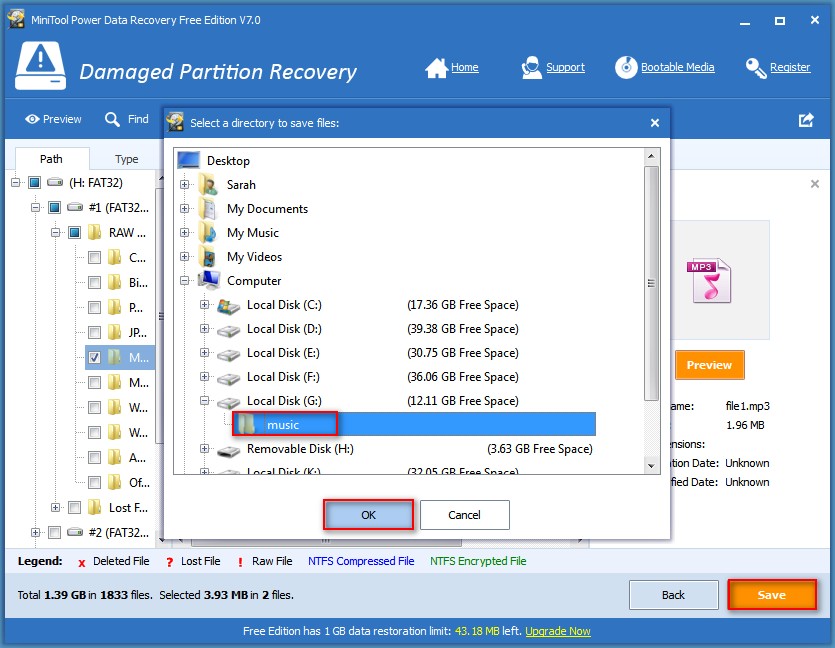Expand the My Documents tree node
835x648 pixels.
[185, 209]
